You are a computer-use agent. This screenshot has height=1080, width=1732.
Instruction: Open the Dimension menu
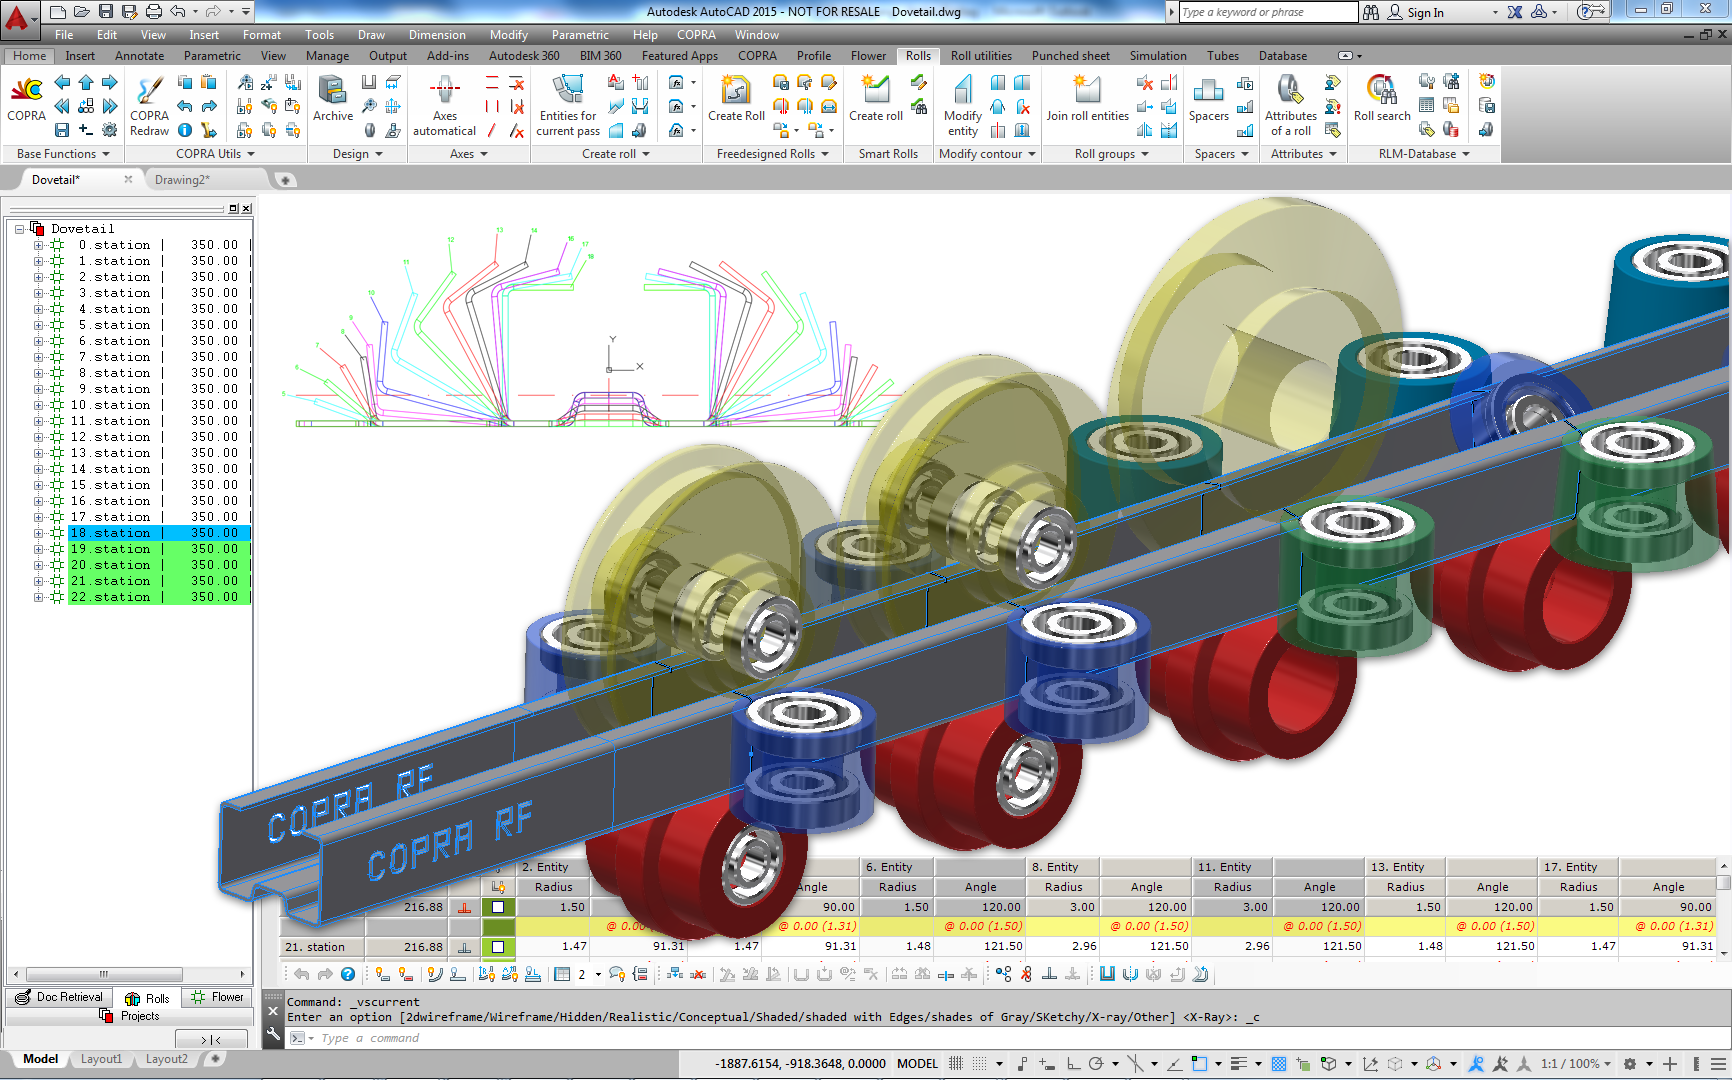(x=437, y=35)
